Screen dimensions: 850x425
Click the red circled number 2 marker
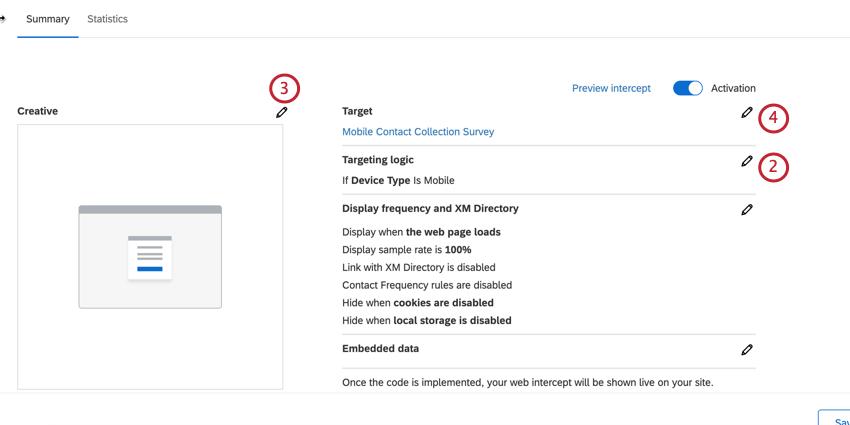click(773, 167)
